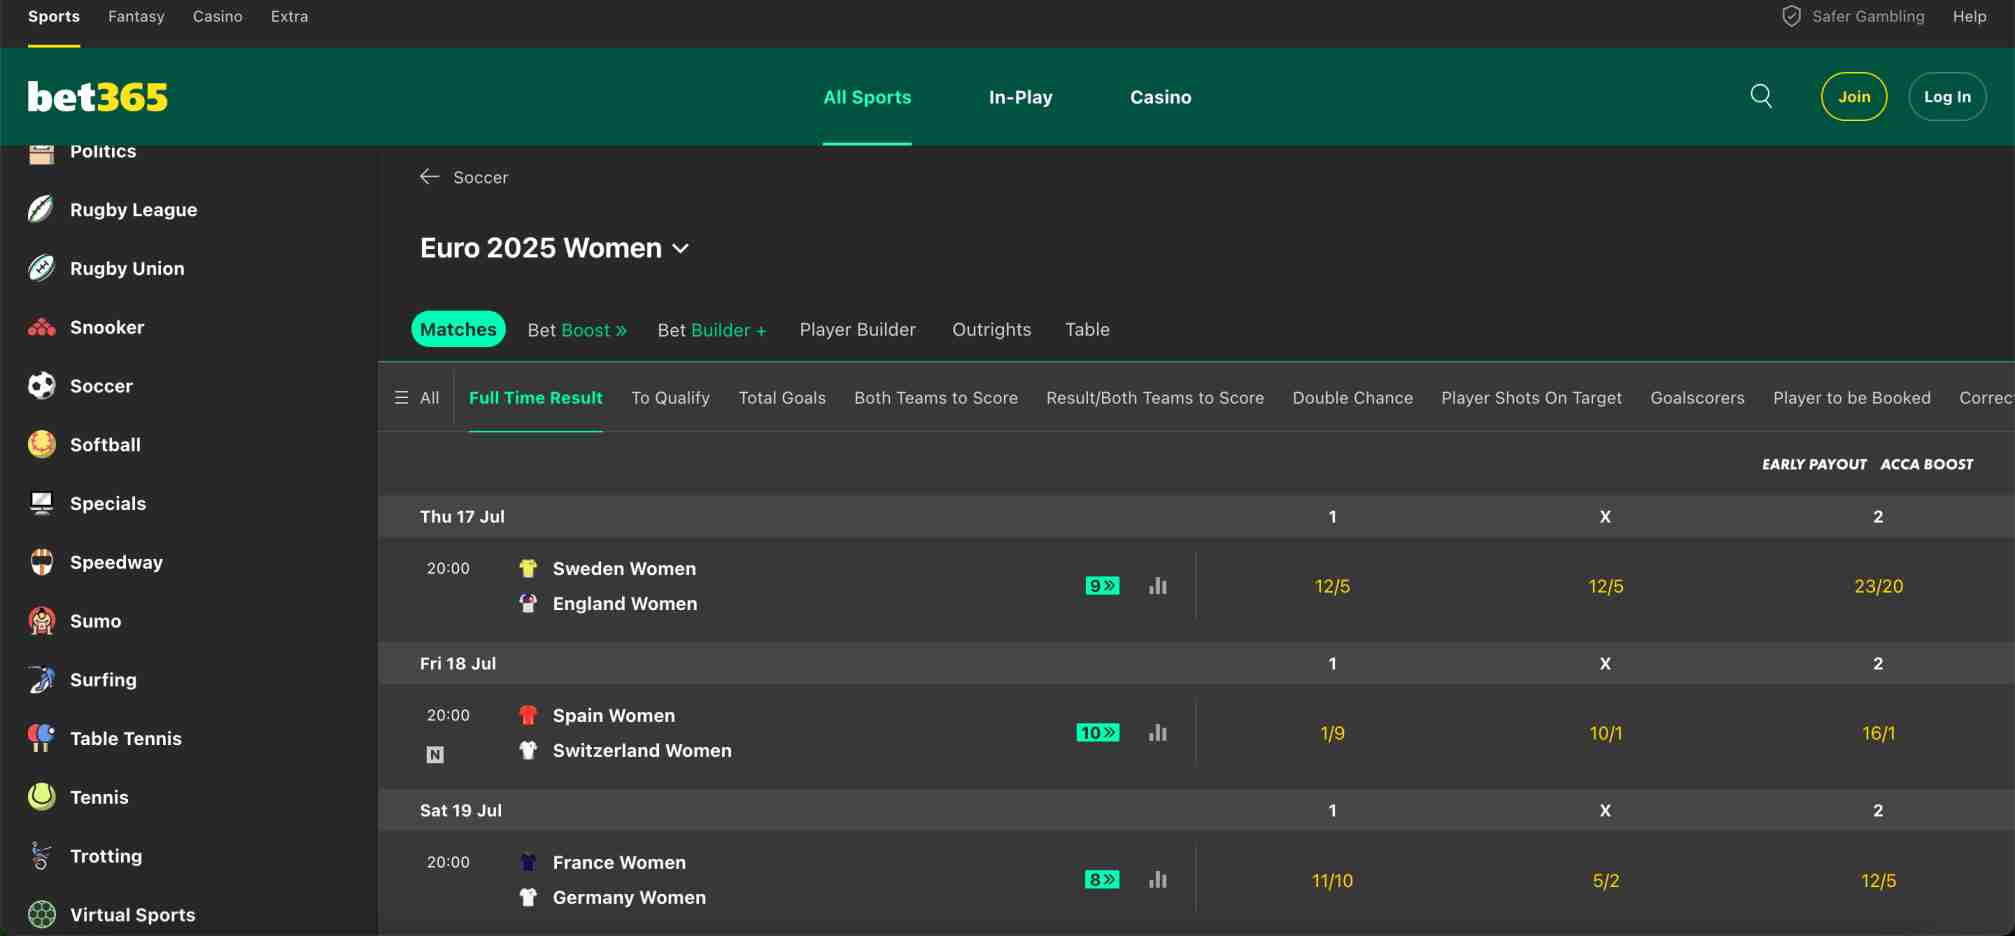Viewport: 2015px width, 936px height.
Task: Click the 10 bet boost badge
Action: coord(1098,733)
